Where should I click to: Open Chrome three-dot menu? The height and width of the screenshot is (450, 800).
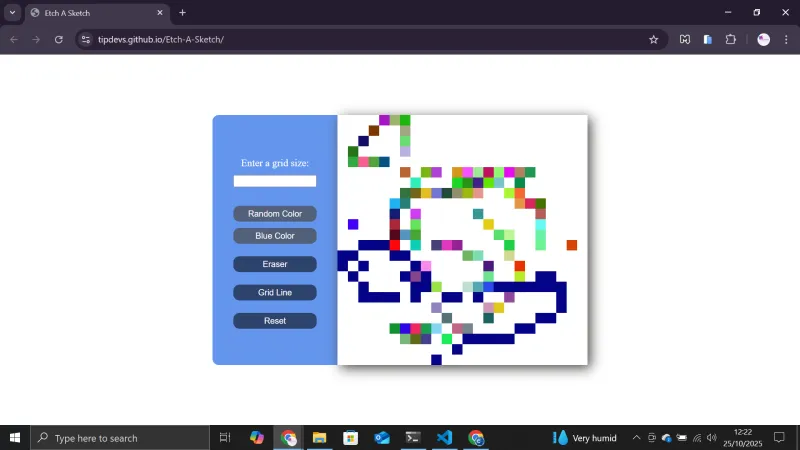tap(786, 39)
